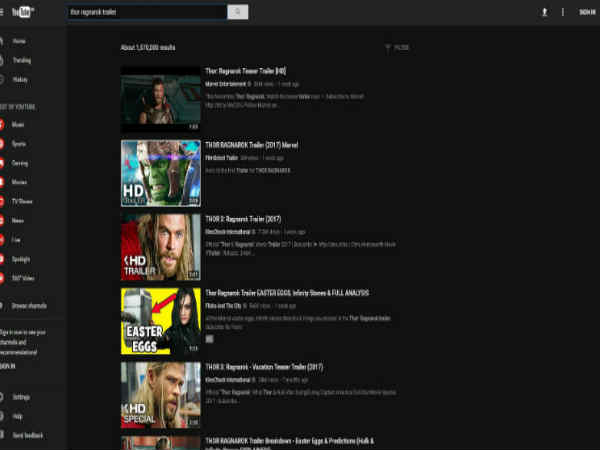This screenshot has width=600, height=450.
Task: Open Trending in the sidebar
Action: pyautogui.click(x=22, y=60)
